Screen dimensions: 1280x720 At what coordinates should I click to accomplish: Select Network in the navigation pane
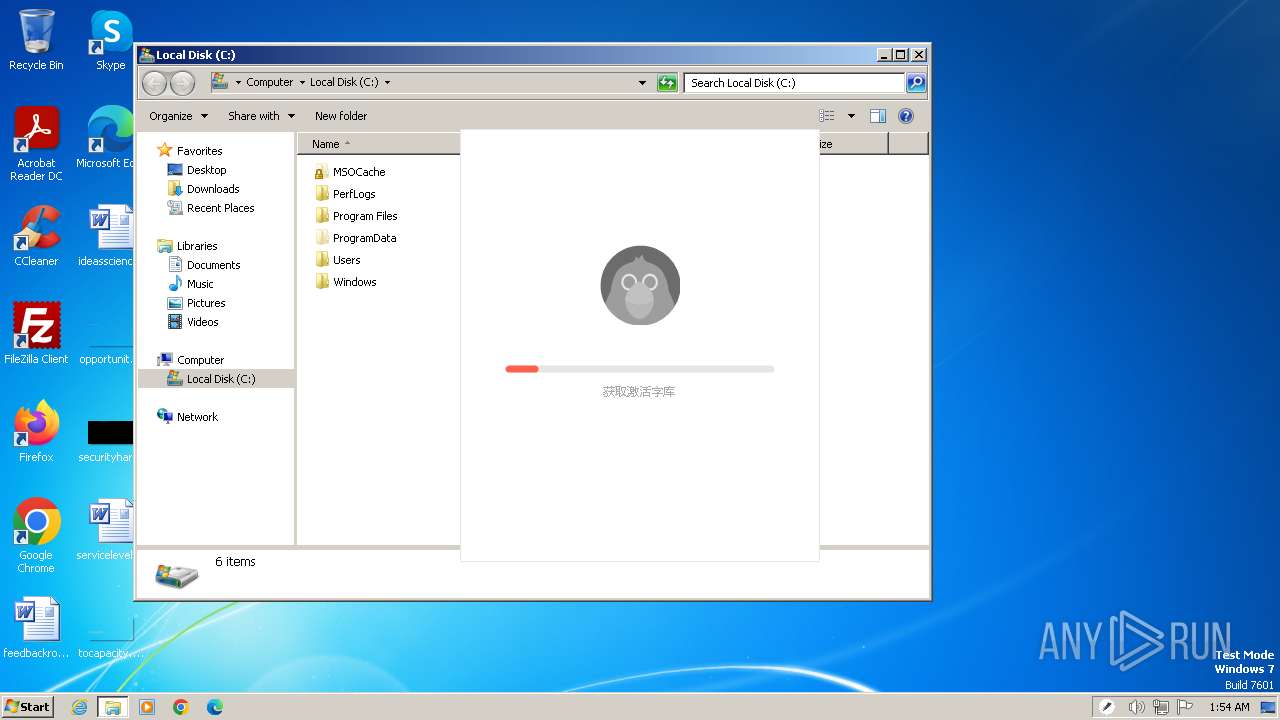click(187, 417)
